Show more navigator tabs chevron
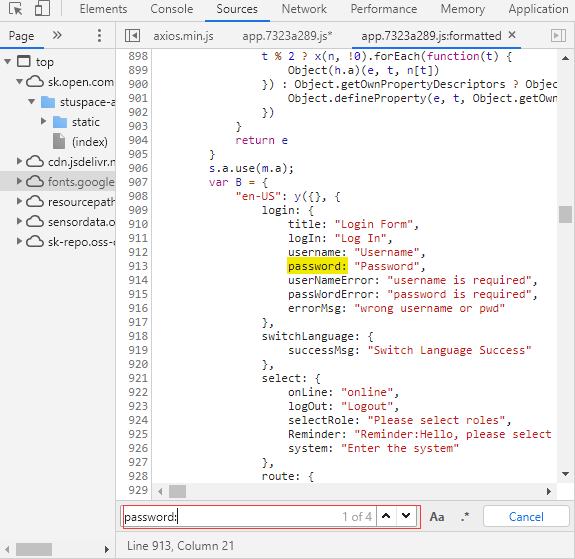575x559 pixels. (57, 36)
